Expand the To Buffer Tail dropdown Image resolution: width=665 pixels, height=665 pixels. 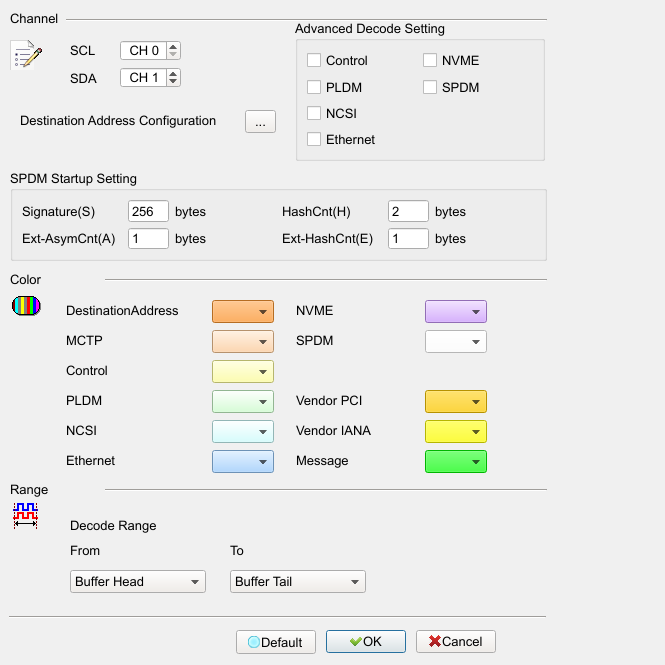click(298, 581)
